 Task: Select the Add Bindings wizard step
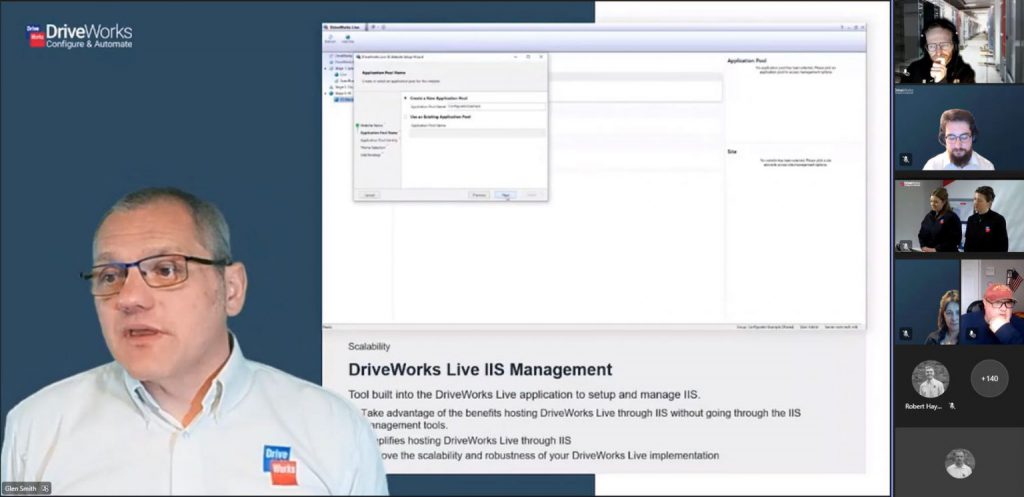pos(370,155)
